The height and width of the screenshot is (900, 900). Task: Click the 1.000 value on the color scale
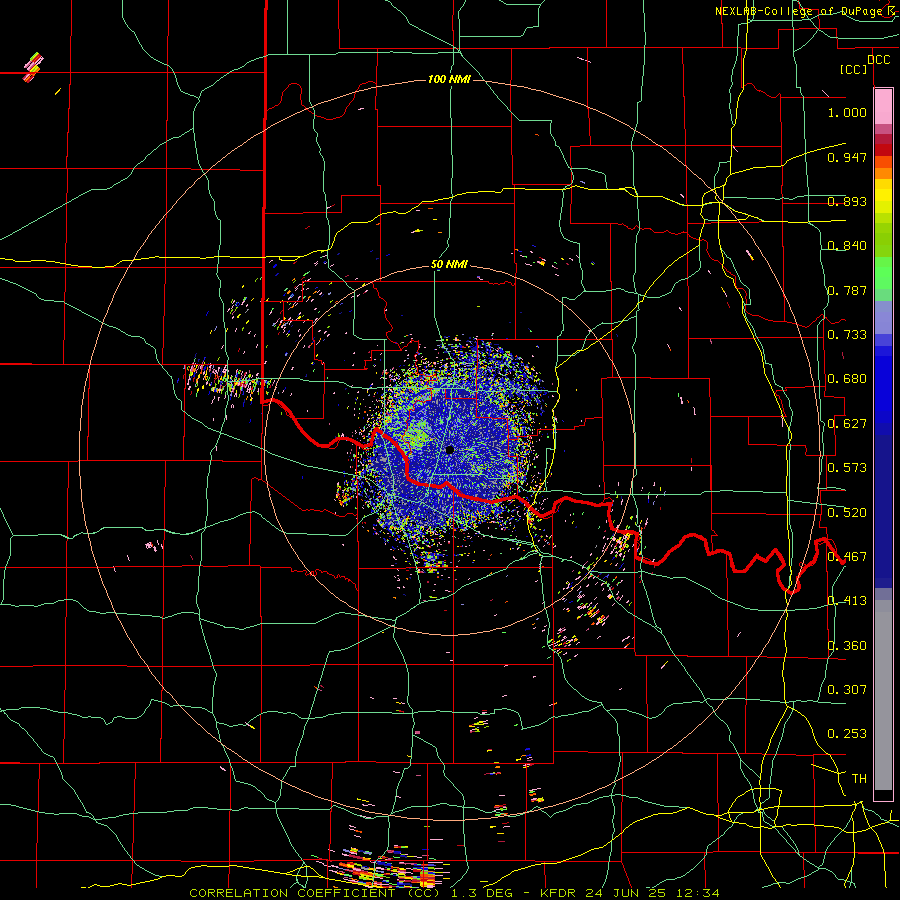pos(847,112)
